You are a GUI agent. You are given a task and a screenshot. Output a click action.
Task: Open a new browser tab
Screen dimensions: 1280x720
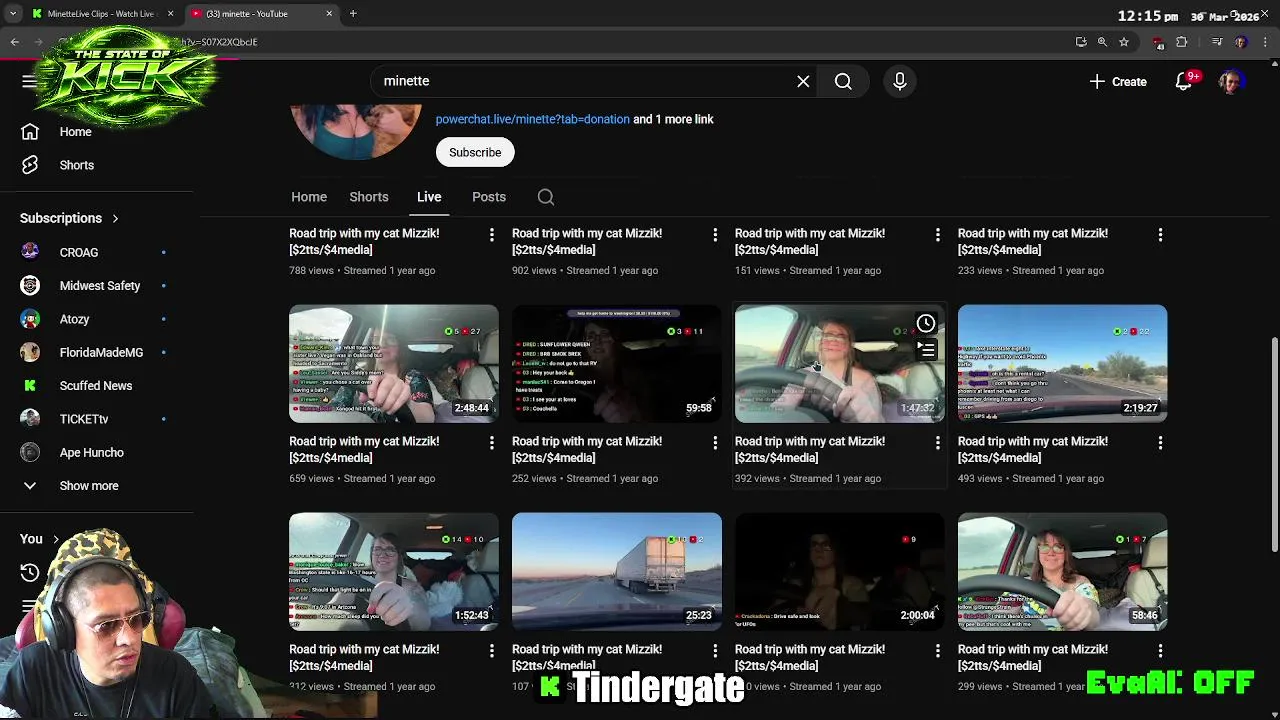click(x=353, y=14)
